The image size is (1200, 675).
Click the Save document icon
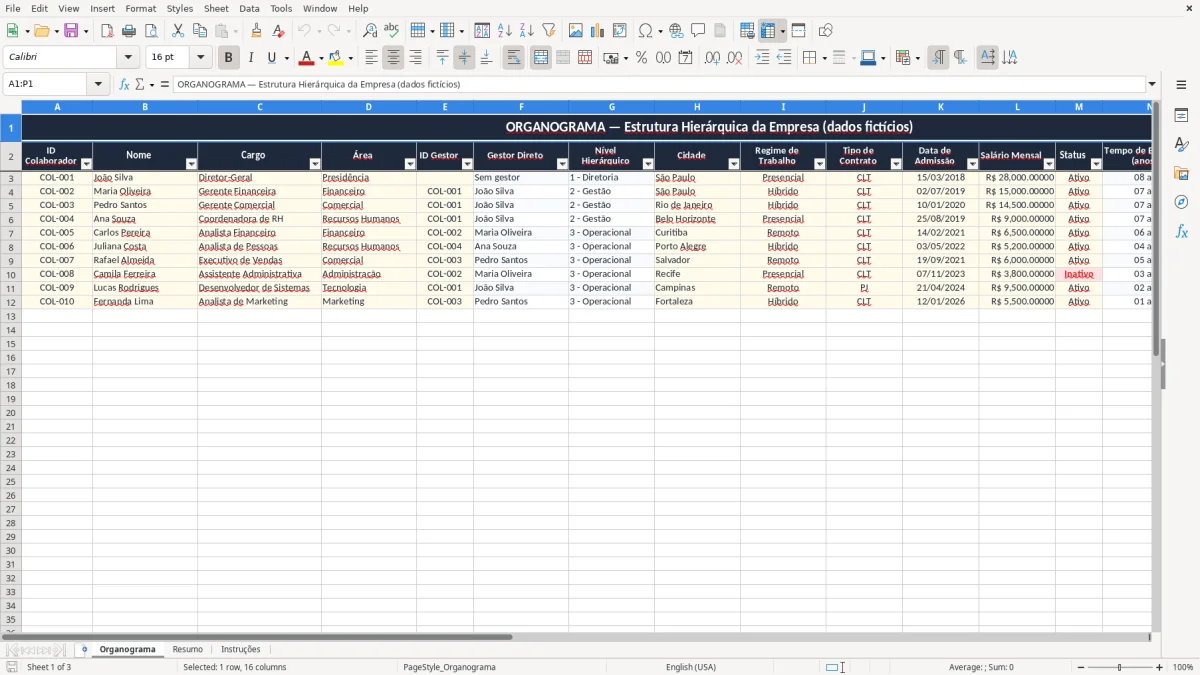pyautogui.click(x=71, y=31)
